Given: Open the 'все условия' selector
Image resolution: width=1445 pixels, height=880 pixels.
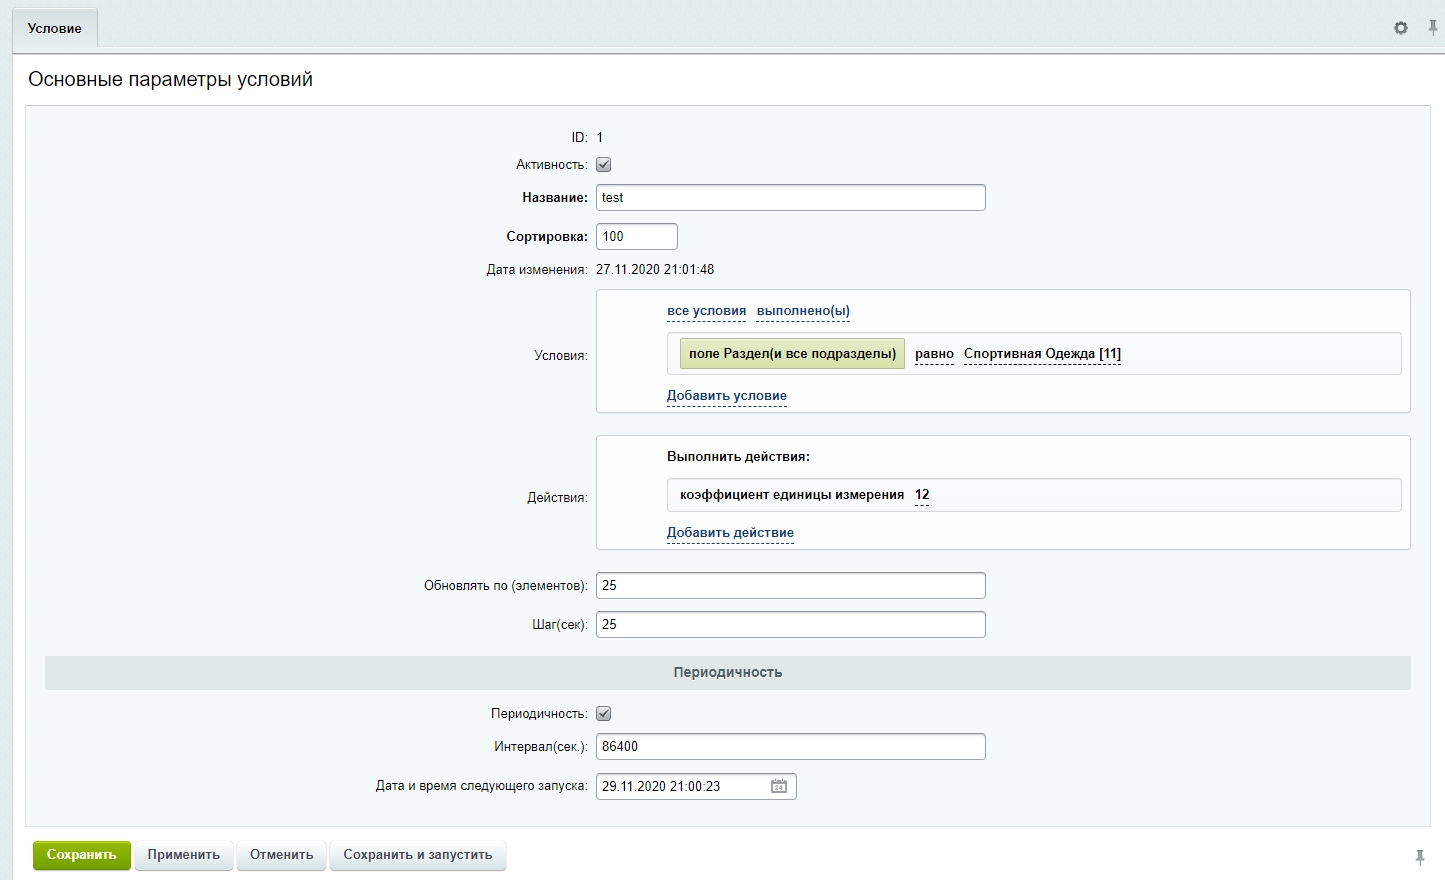Looking at the screenshot, I should (x=706, y=311).
